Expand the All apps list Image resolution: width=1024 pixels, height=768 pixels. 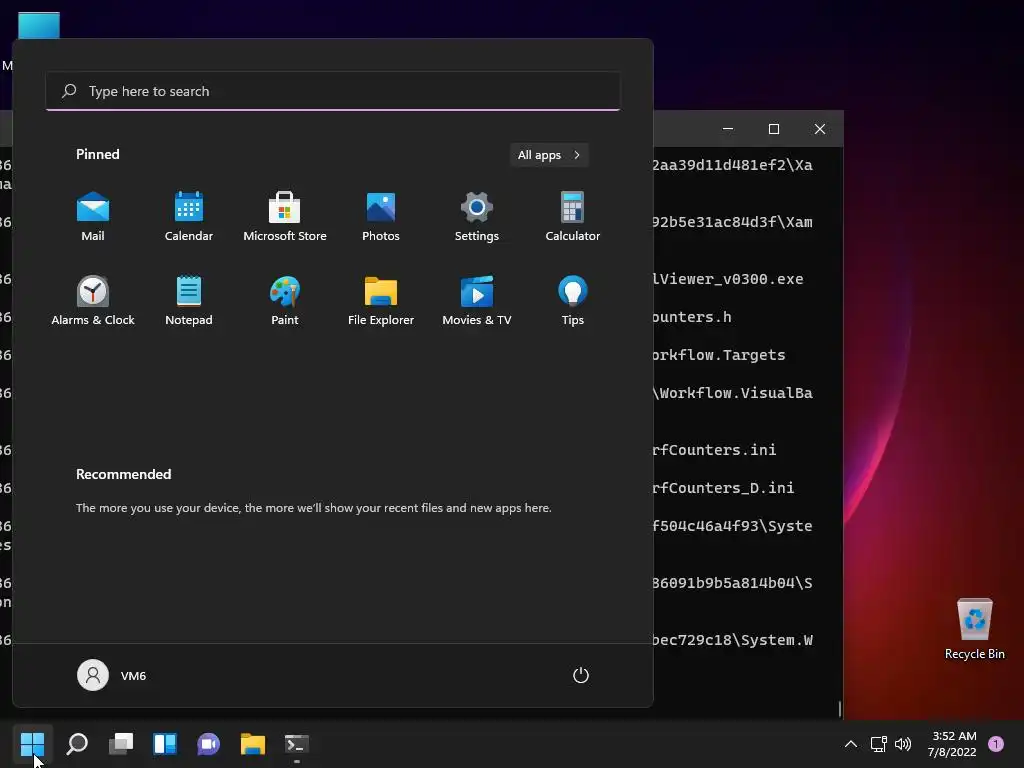click(x=549, y=155)
